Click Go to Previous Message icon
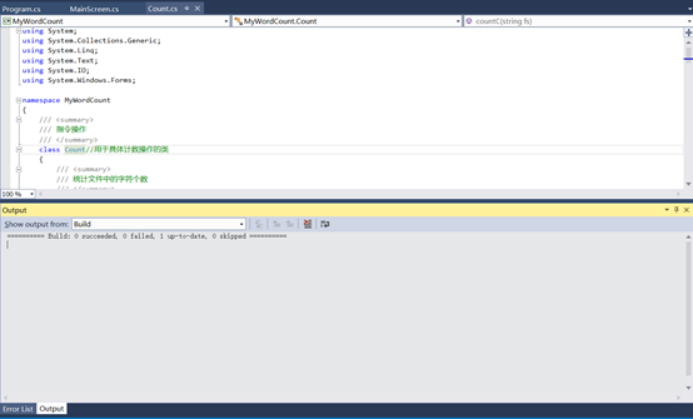 [277, 224]
